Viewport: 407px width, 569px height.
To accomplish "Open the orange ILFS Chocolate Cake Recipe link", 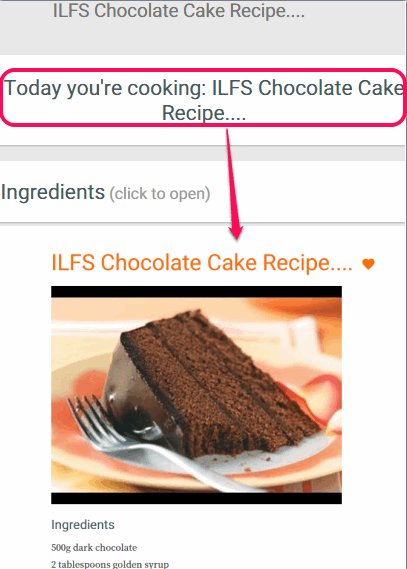I will pos(202,263).
